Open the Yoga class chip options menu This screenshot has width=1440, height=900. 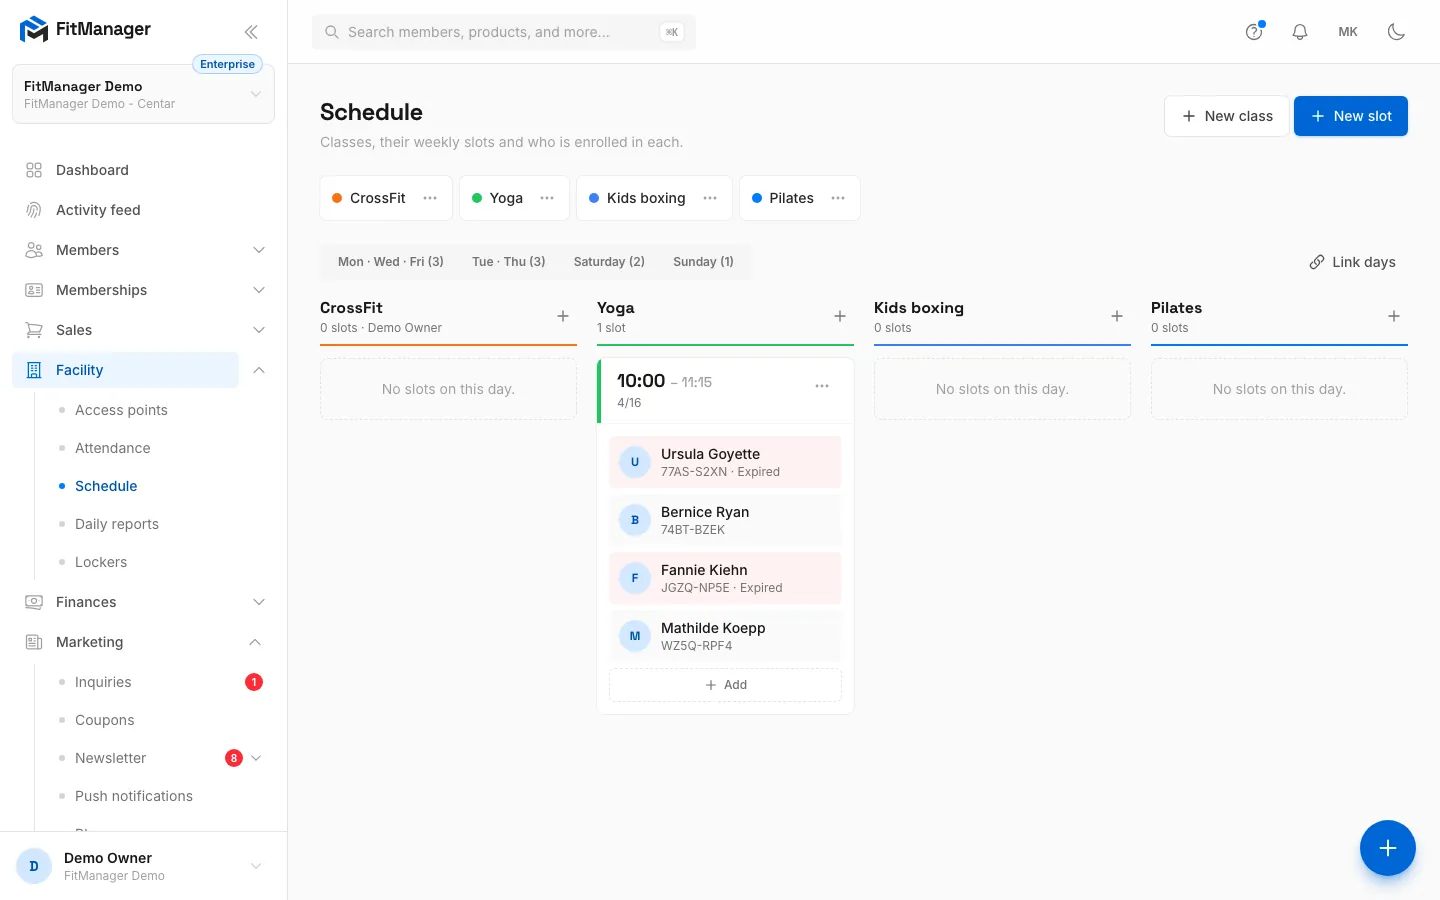point(547,198)
